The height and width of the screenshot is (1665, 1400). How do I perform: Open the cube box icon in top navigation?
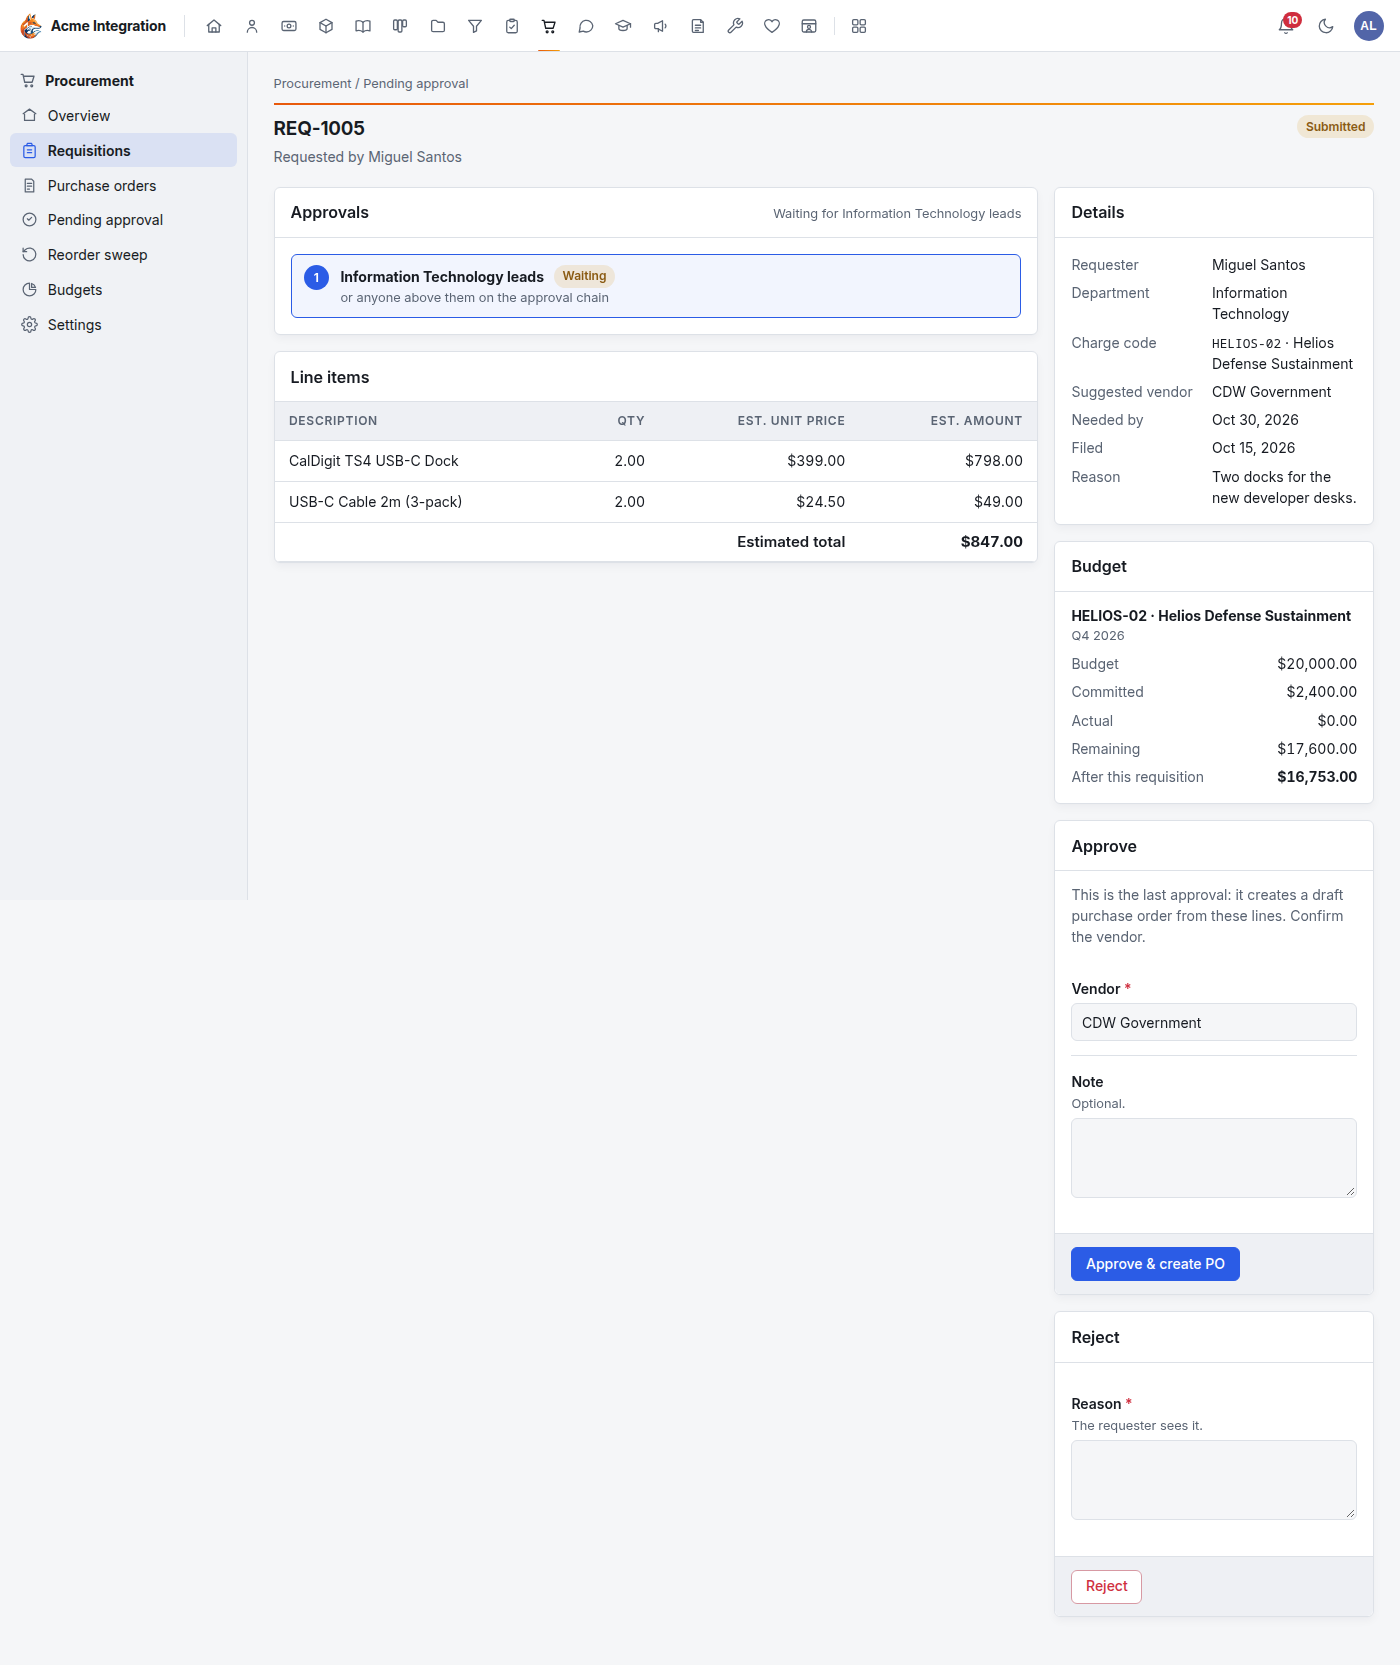click(x=326, y=26)
